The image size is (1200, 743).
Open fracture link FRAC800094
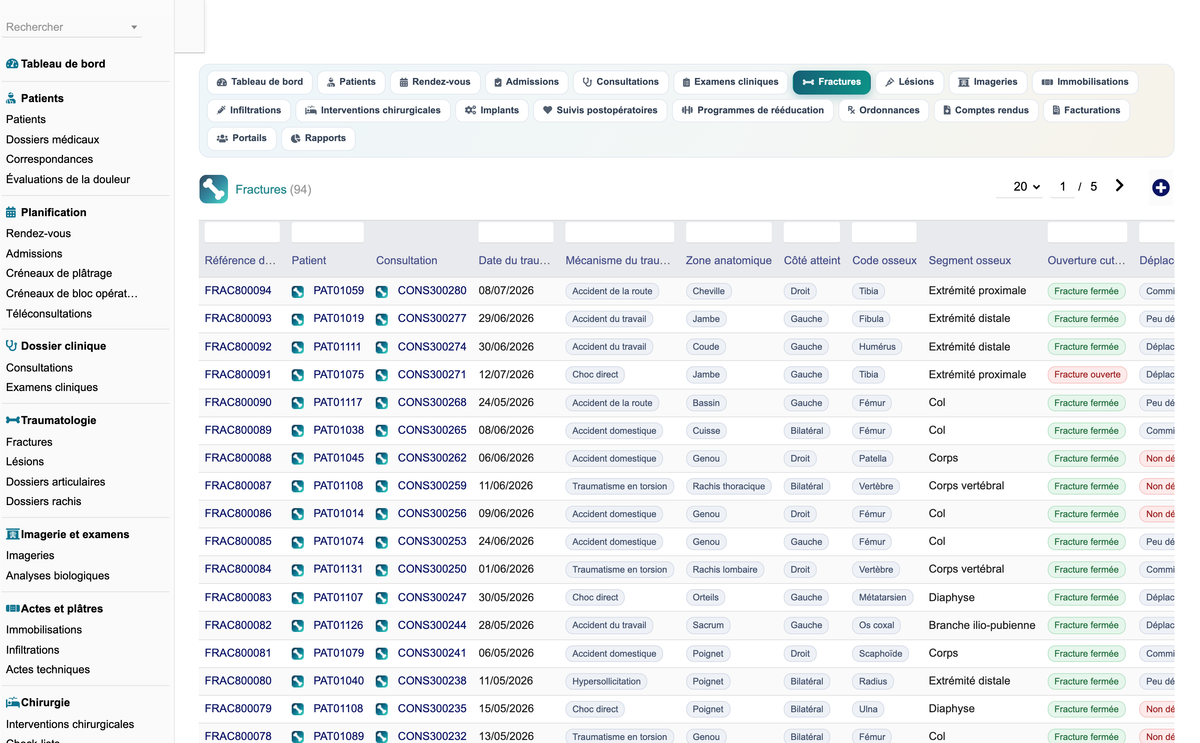[238, 291]
